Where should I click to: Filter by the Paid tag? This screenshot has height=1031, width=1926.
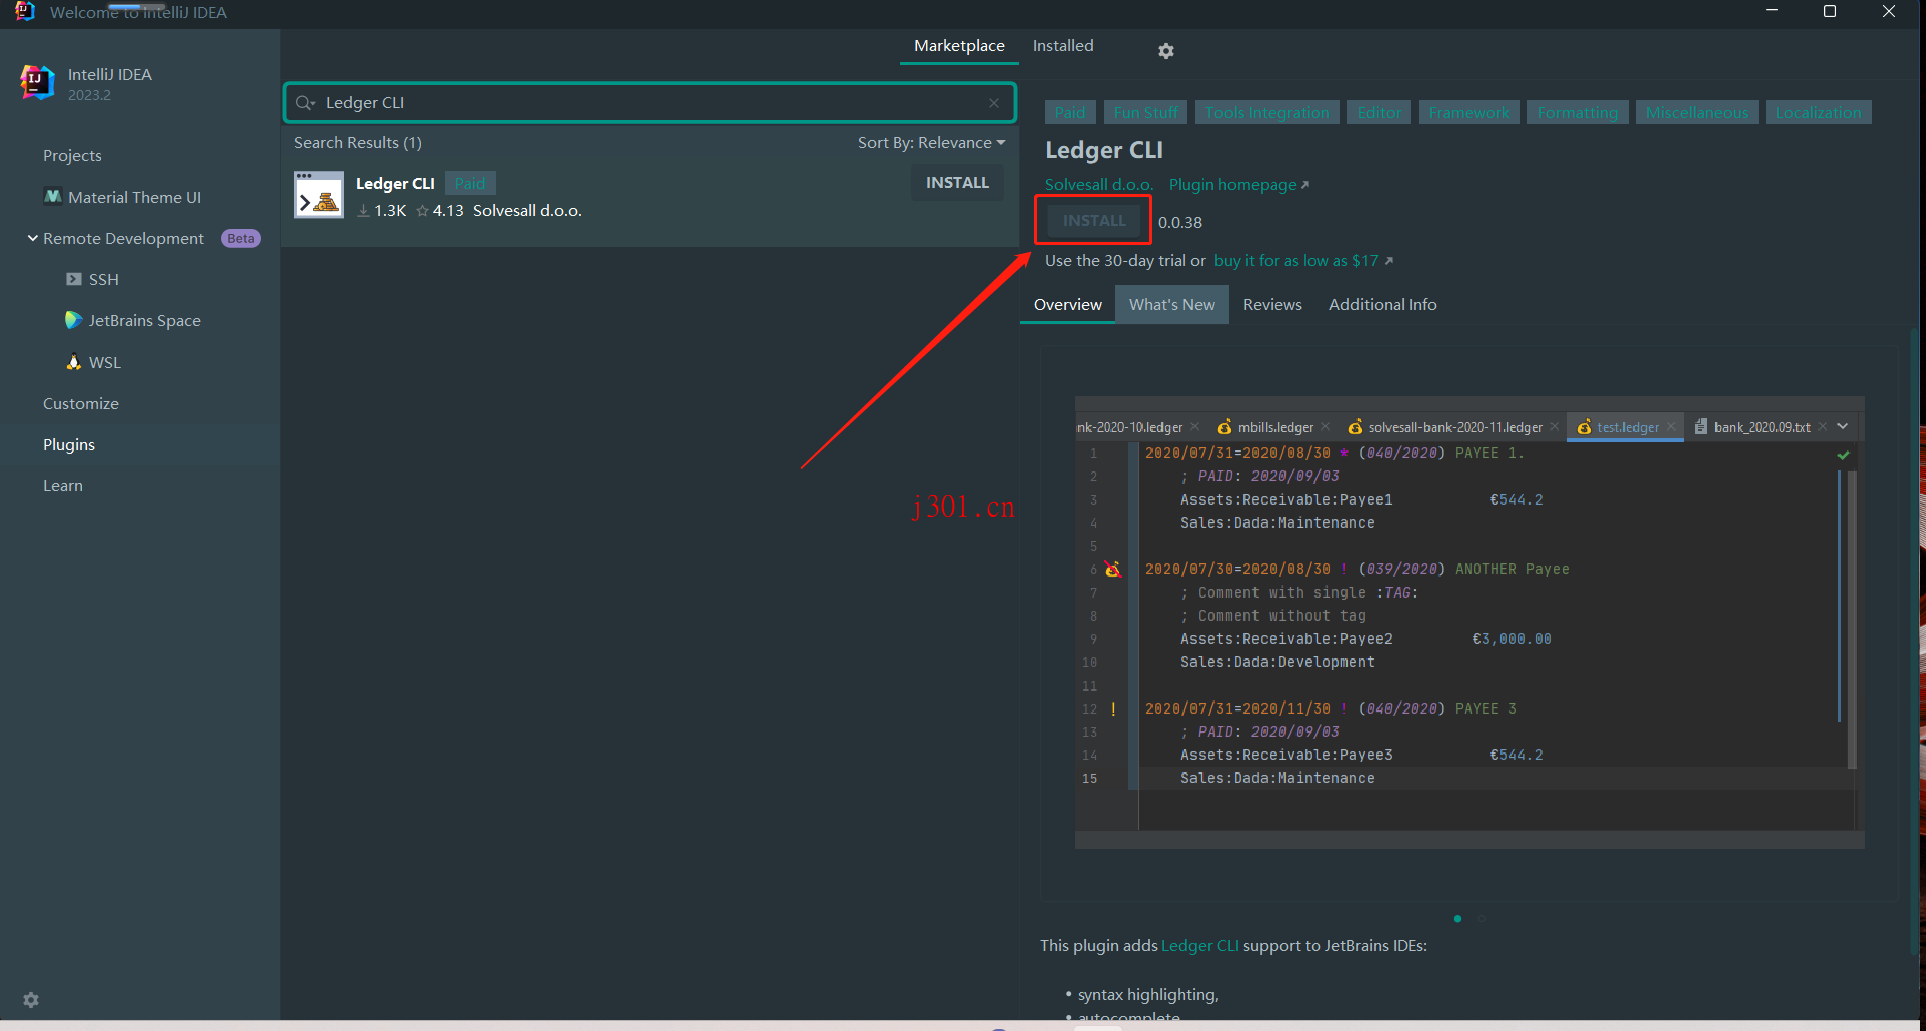[1070, 113]
